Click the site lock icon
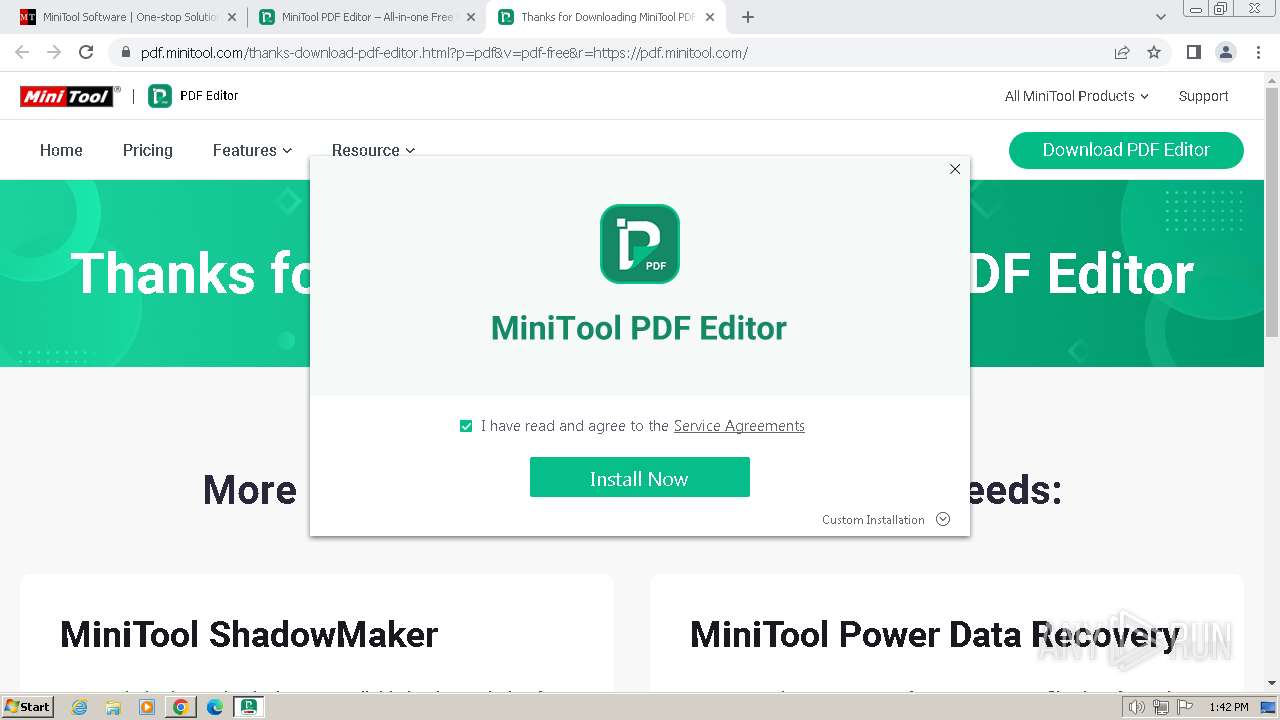The image size is (1280, 720). [x=125, y=53]
